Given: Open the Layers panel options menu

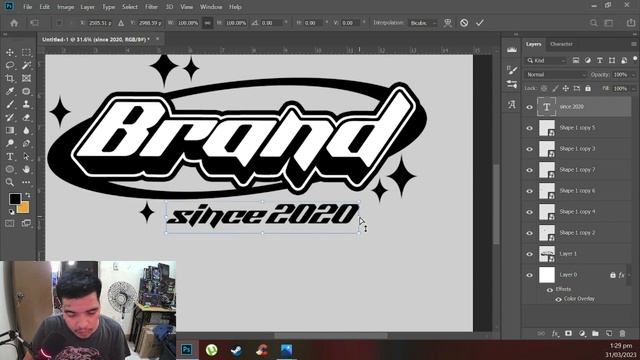Looking at the screenshot, I should pos(633,44).
